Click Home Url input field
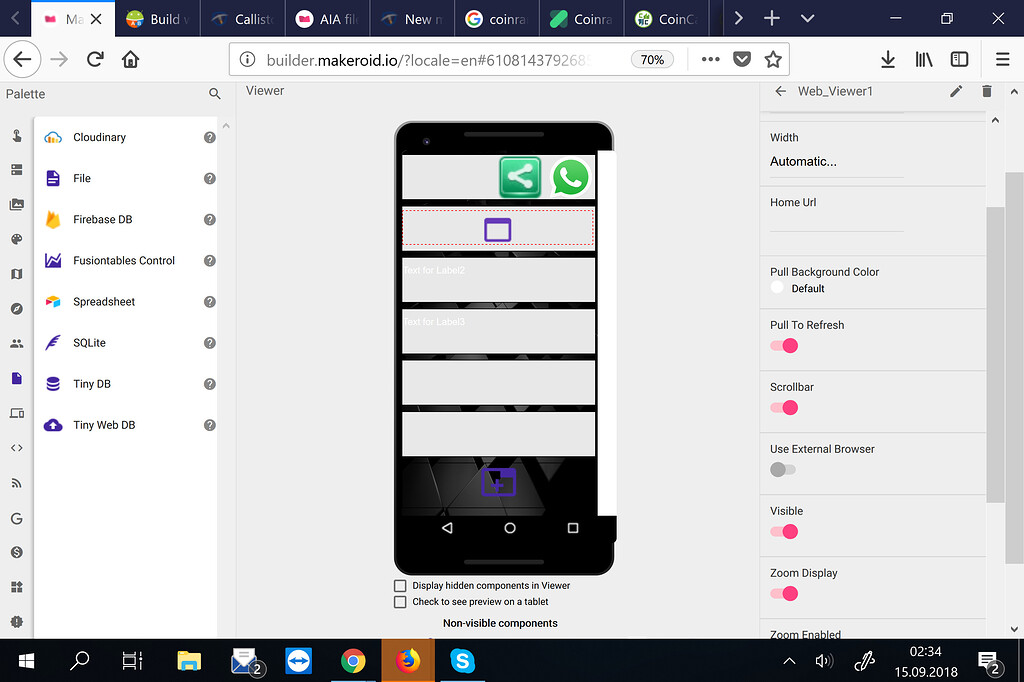Viewport: 1024px width, 682px height. tap(837, 222)
